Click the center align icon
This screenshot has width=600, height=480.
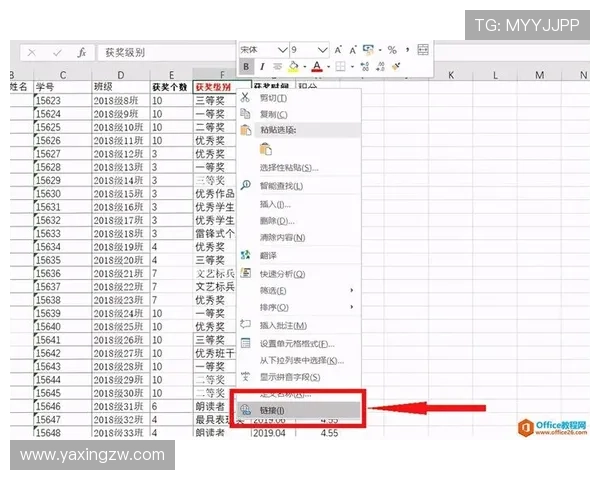click(x=277, y=67)
